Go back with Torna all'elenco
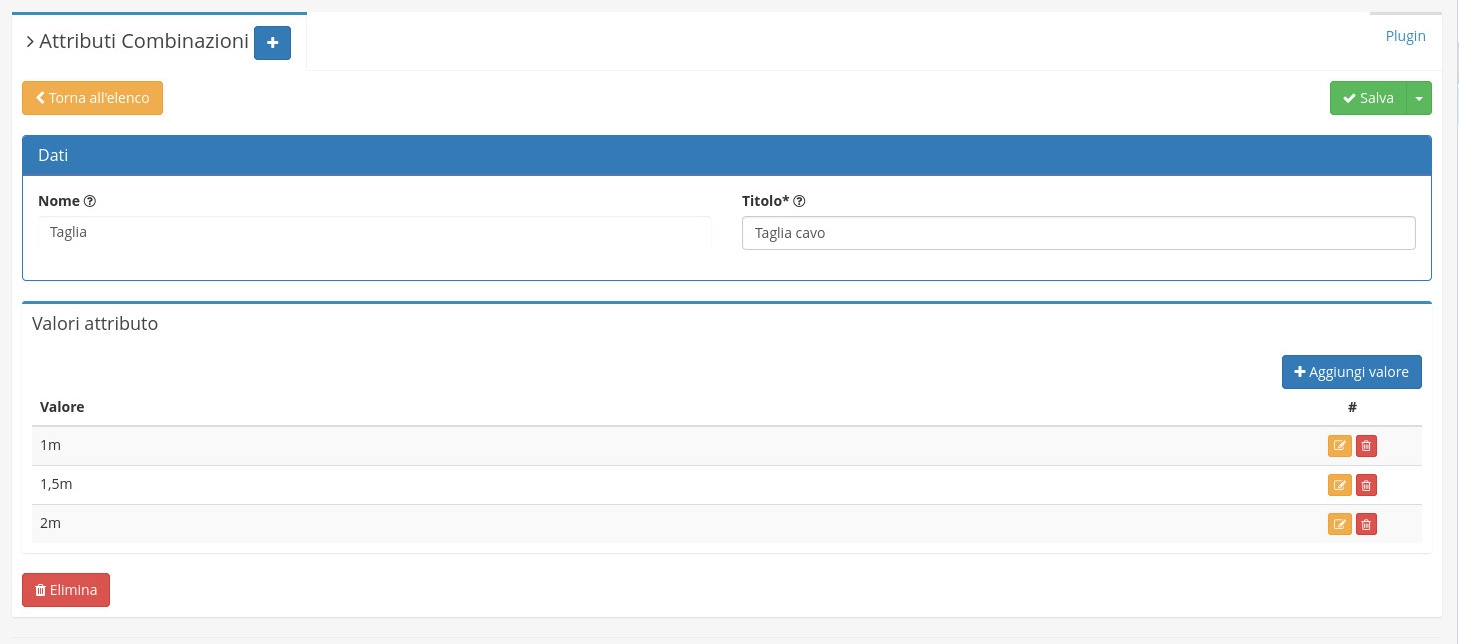 click(x=92, y=98)
